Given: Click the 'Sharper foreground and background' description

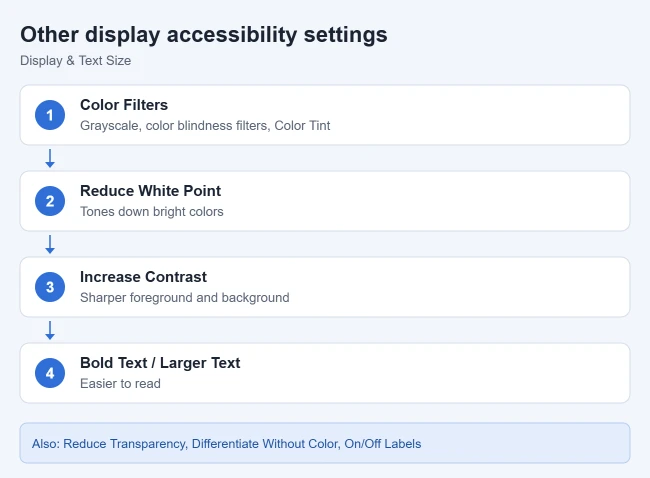Looking at the screenshot, I should 184,298.
